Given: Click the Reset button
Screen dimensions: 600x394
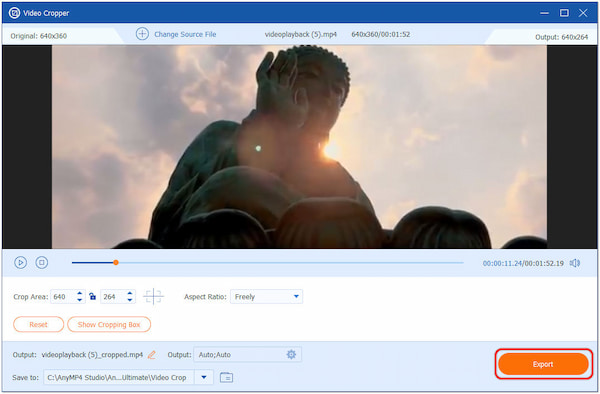Looking at the screenshot, I should click(x=38, y=324).
